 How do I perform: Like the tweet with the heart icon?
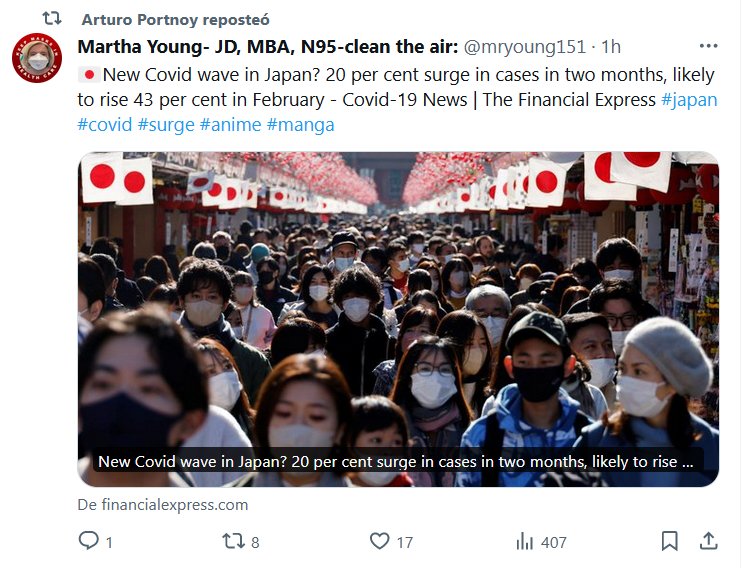coord(379,541)
